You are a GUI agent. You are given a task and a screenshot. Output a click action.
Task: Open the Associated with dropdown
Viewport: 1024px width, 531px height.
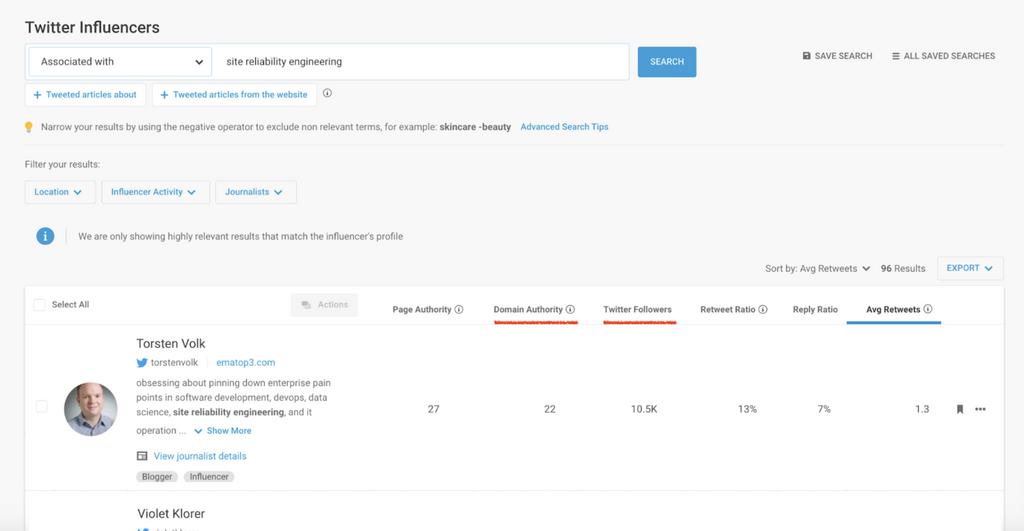pos(119,62)
